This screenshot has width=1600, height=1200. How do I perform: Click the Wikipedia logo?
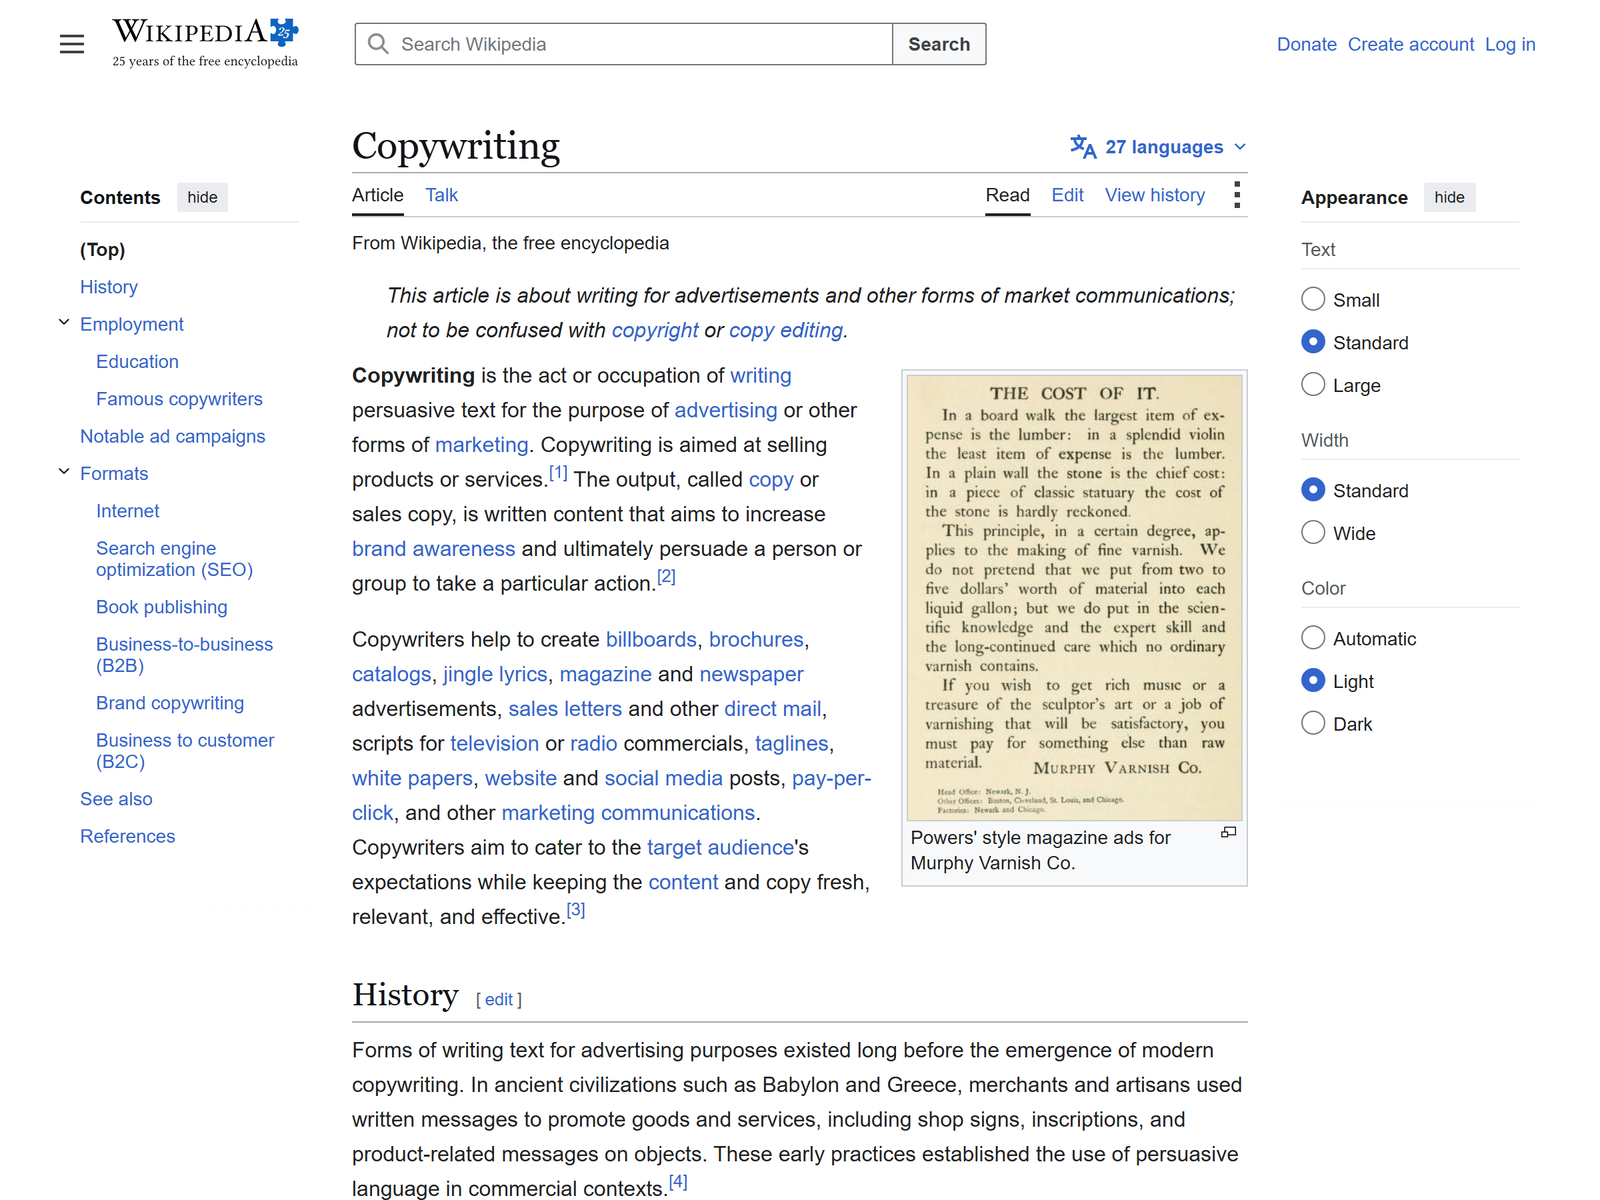coord(205,43)
